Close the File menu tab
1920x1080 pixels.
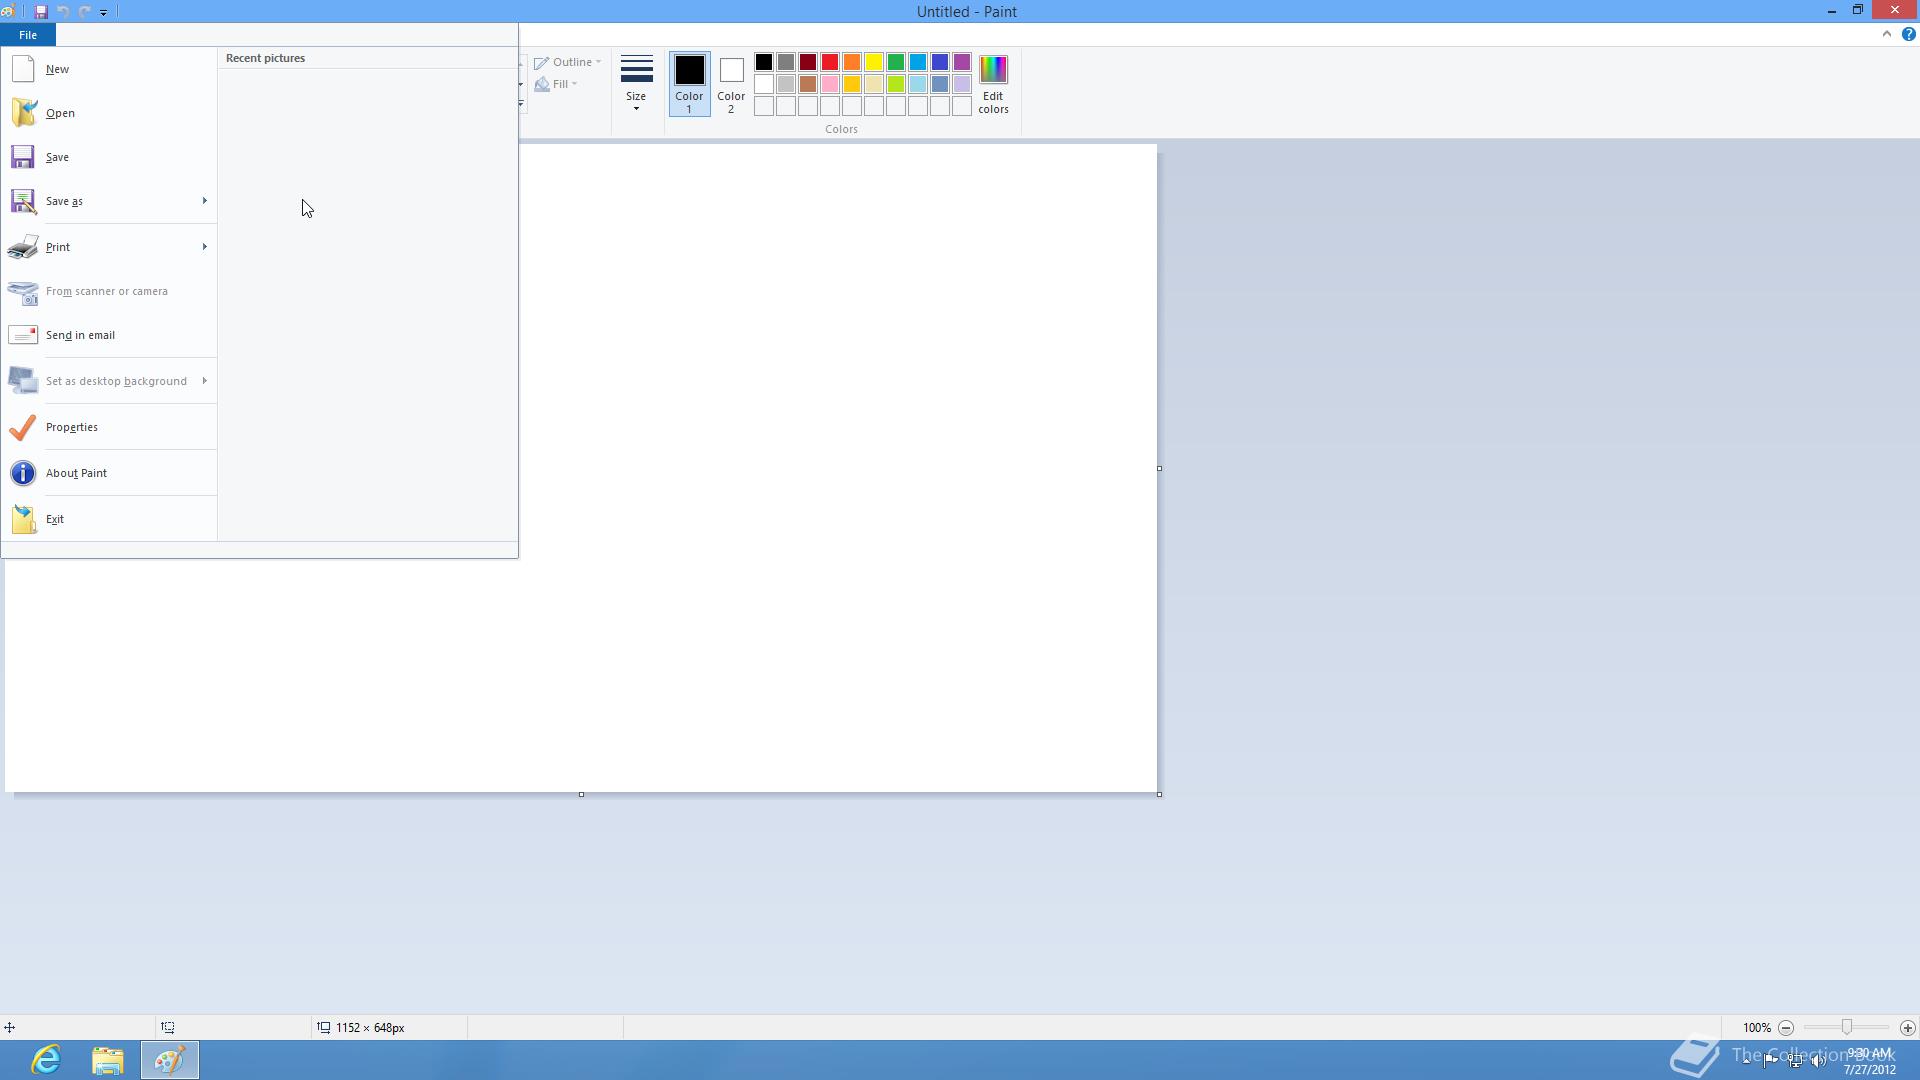tap(28, 35)
